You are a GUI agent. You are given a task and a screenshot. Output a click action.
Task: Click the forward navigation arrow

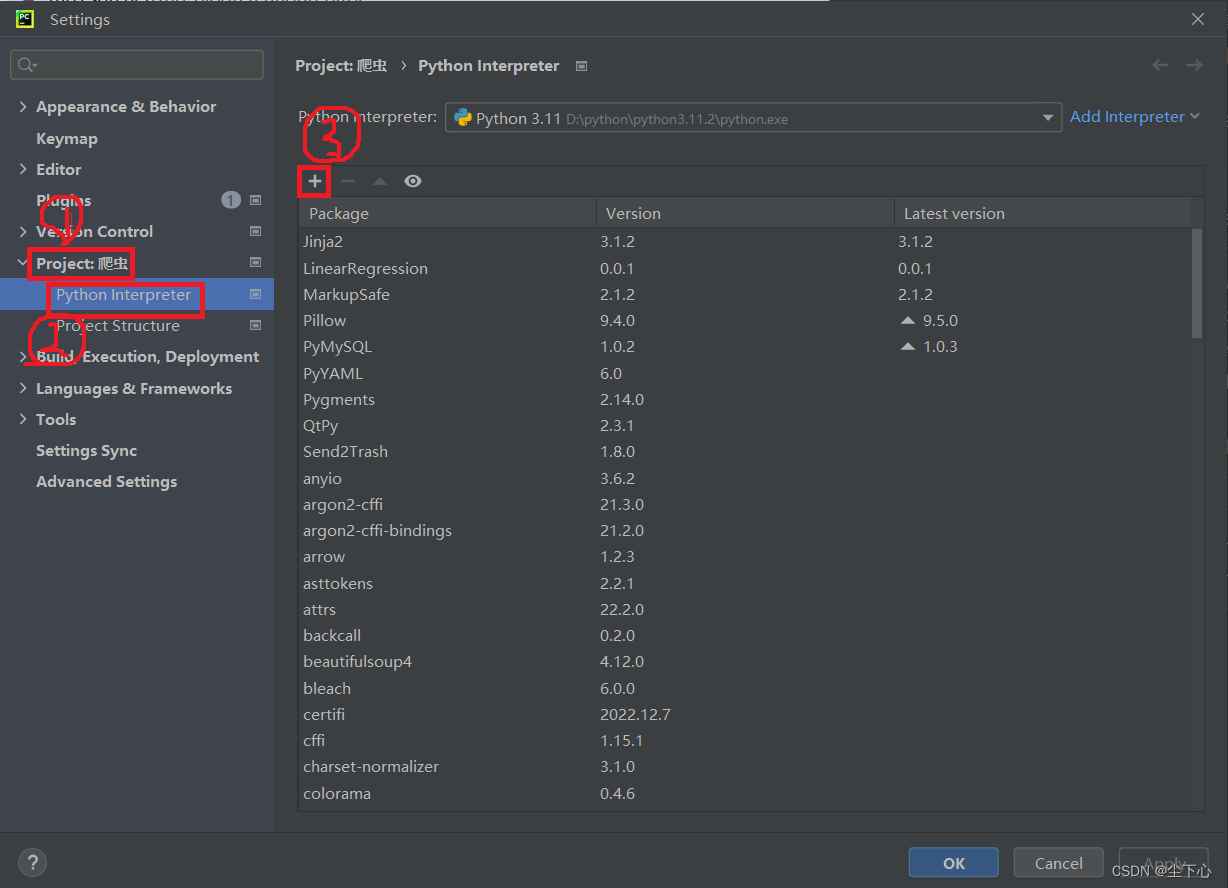[1194, 65]
